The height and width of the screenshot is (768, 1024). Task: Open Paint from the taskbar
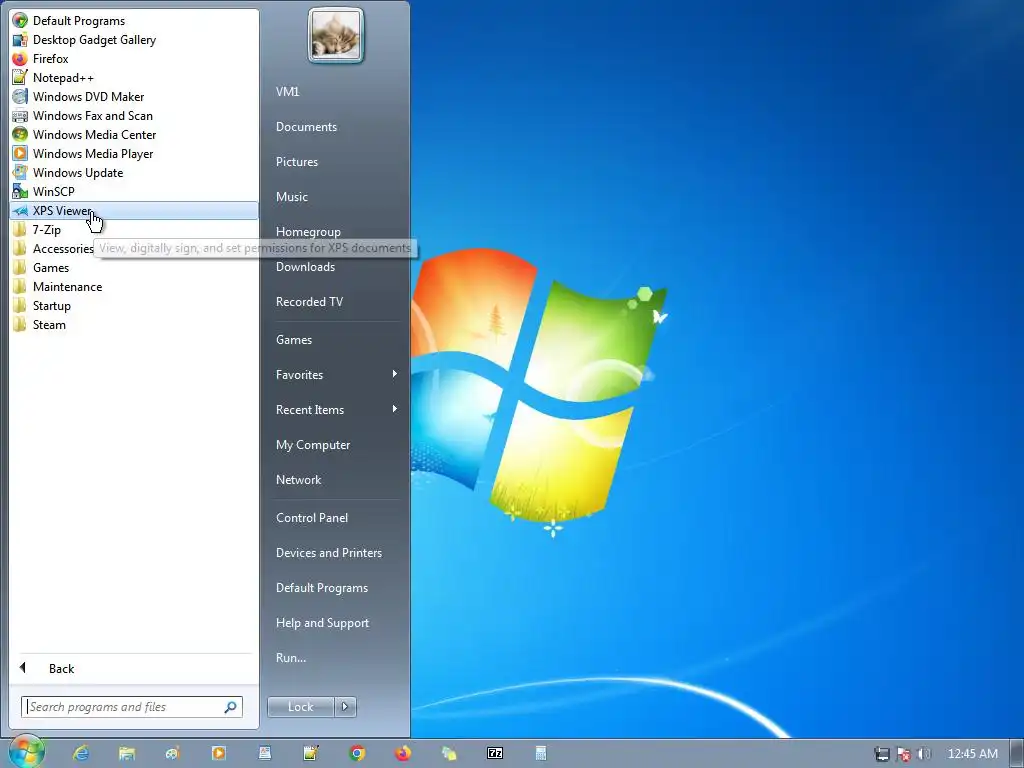coord(172,753)
